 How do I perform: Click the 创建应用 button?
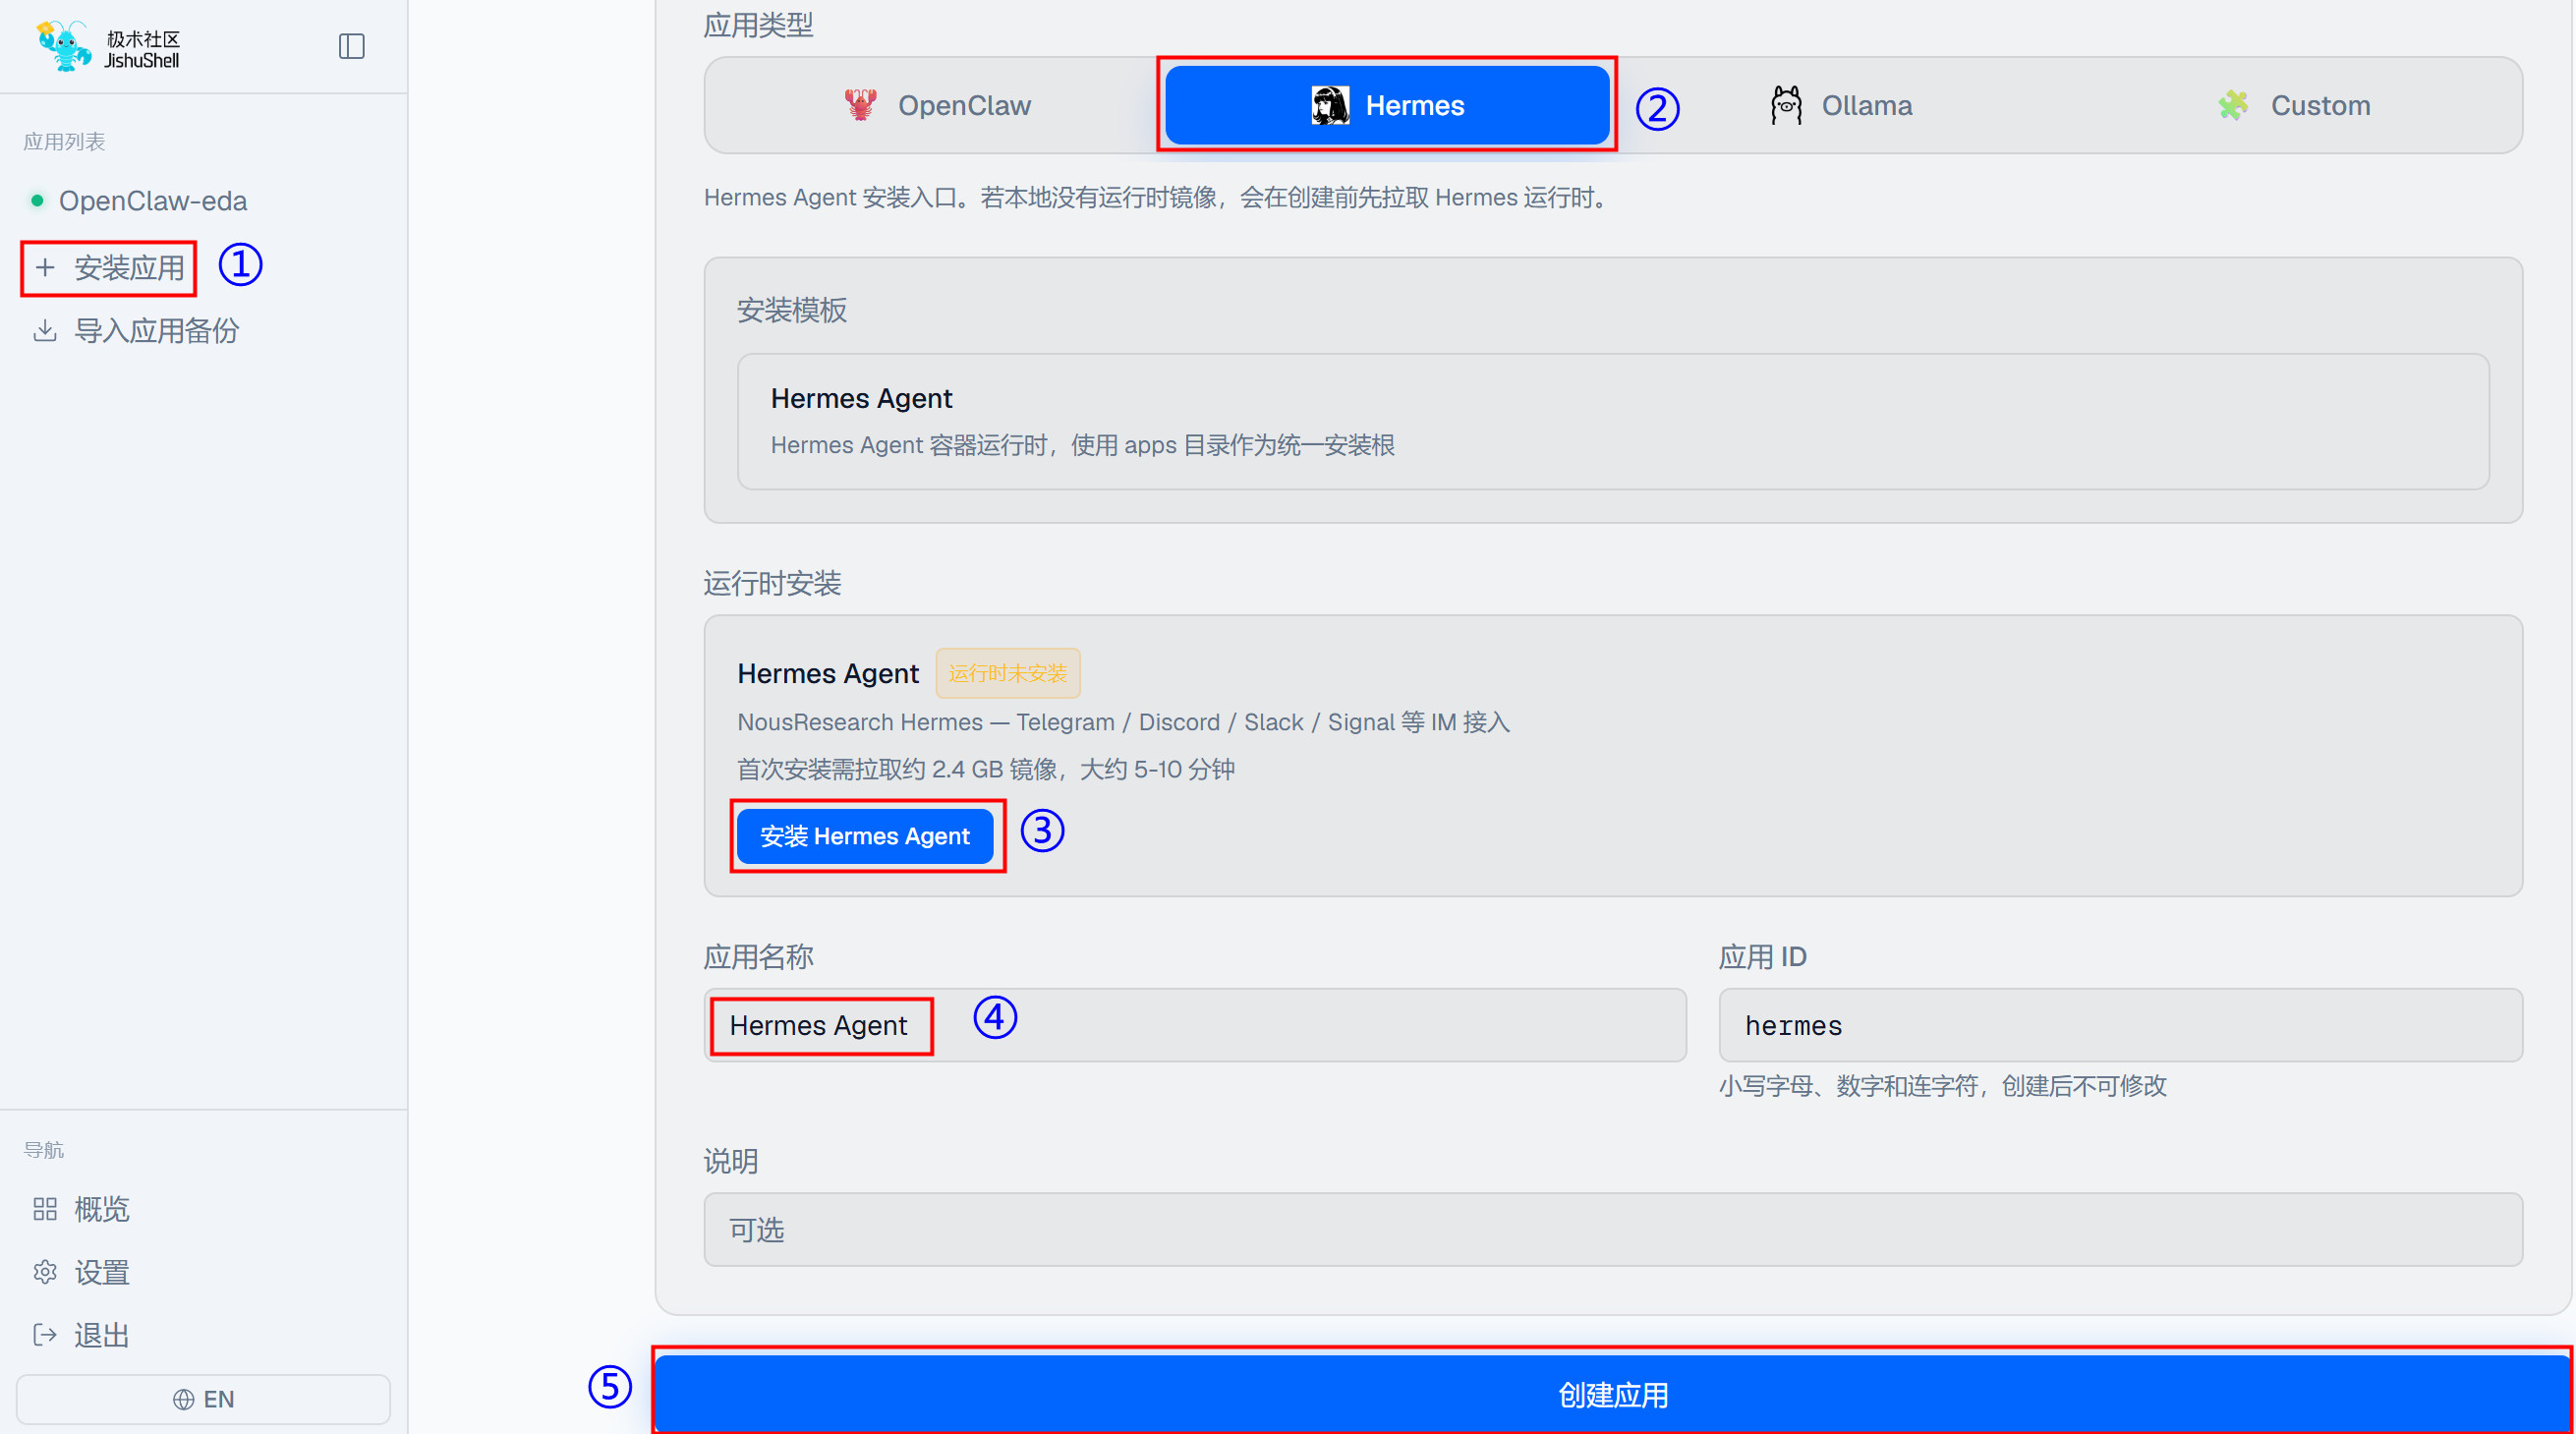(x=1612, y=1394)
